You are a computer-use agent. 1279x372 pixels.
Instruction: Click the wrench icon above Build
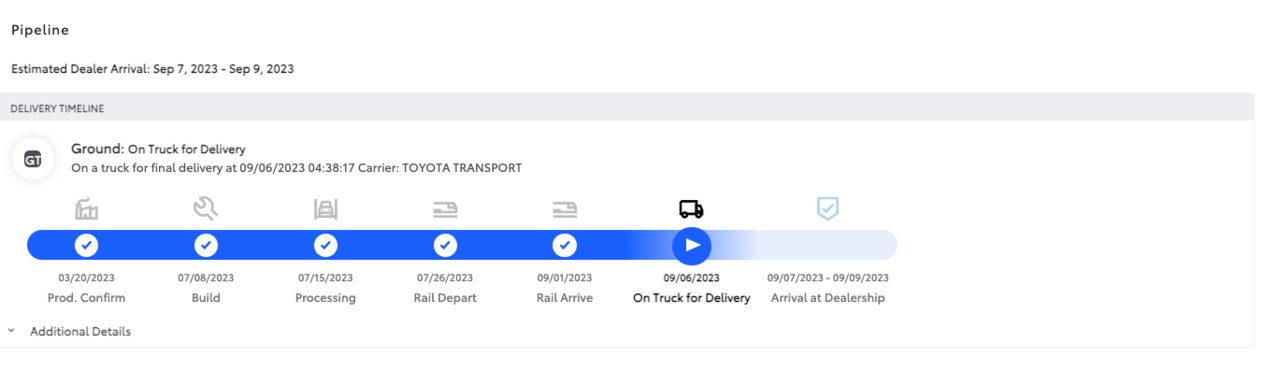click(x=206, y=209)
